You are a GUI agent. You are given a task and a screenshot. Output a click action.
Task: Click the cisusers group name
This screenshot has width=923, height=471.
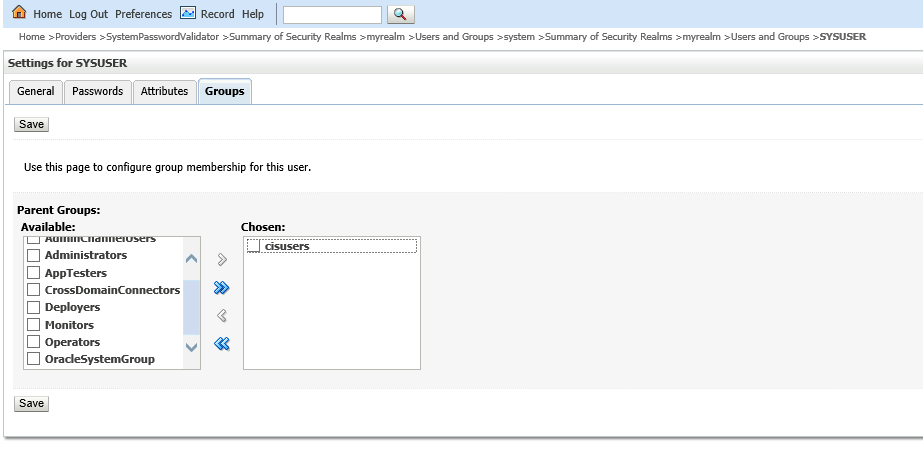[287, 246]
